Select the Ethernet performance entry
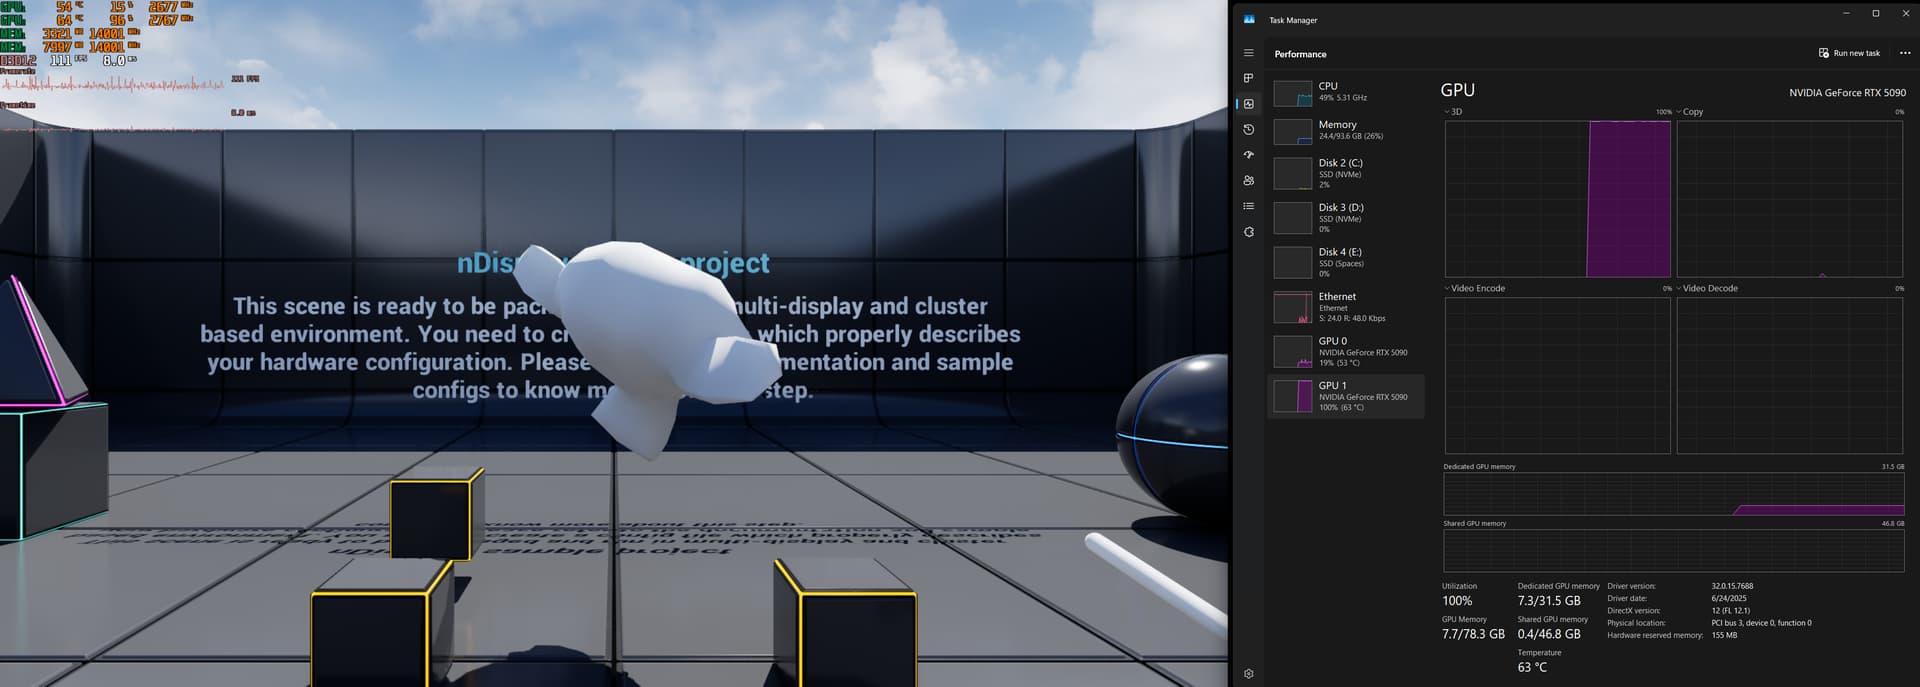Screen dimensions: 1920x687 click(x=1346, y=307)
